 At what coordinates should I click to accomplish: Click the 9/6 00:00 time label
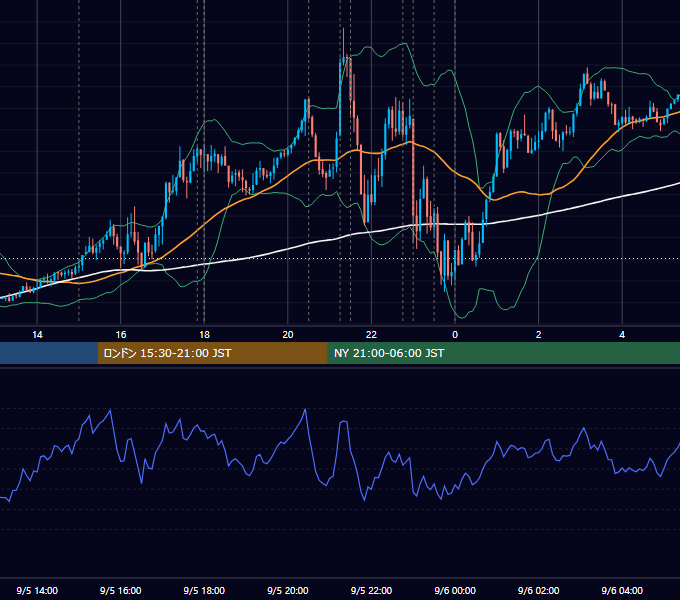click(455, 590)
